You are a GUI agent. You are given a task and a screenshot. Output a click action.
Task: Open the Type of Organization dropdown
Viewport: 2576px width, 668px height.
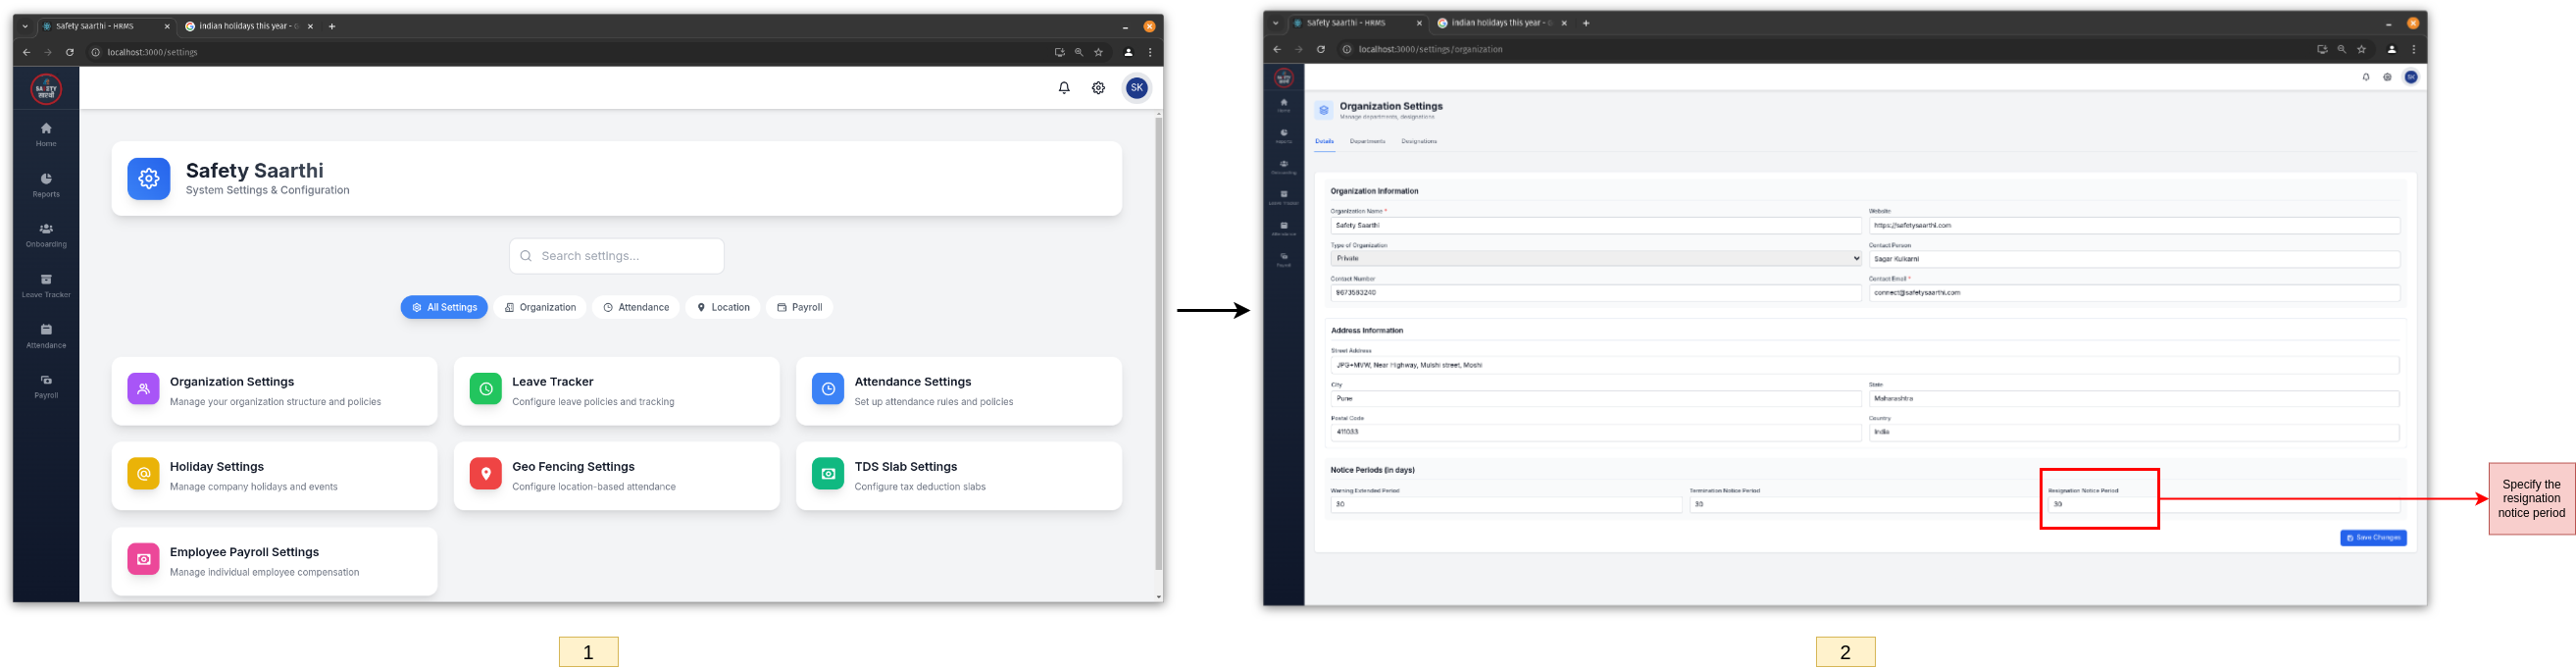tap(1595, 259)
